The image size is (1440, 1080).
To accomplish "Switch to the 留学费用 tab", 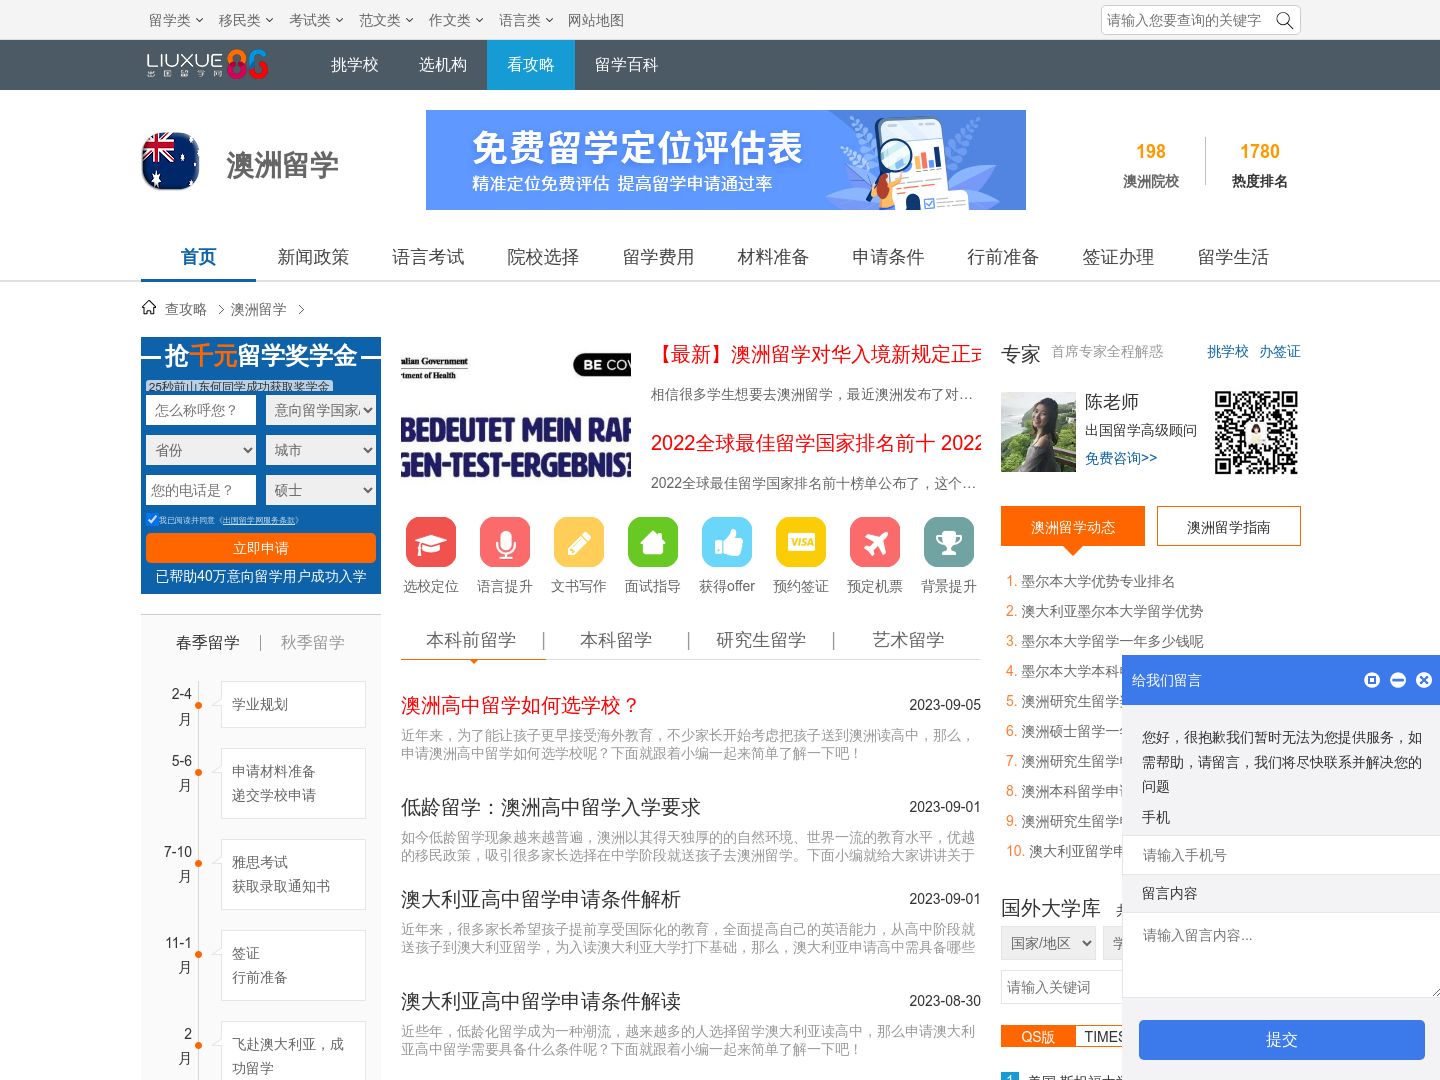I will click(658, 257).
